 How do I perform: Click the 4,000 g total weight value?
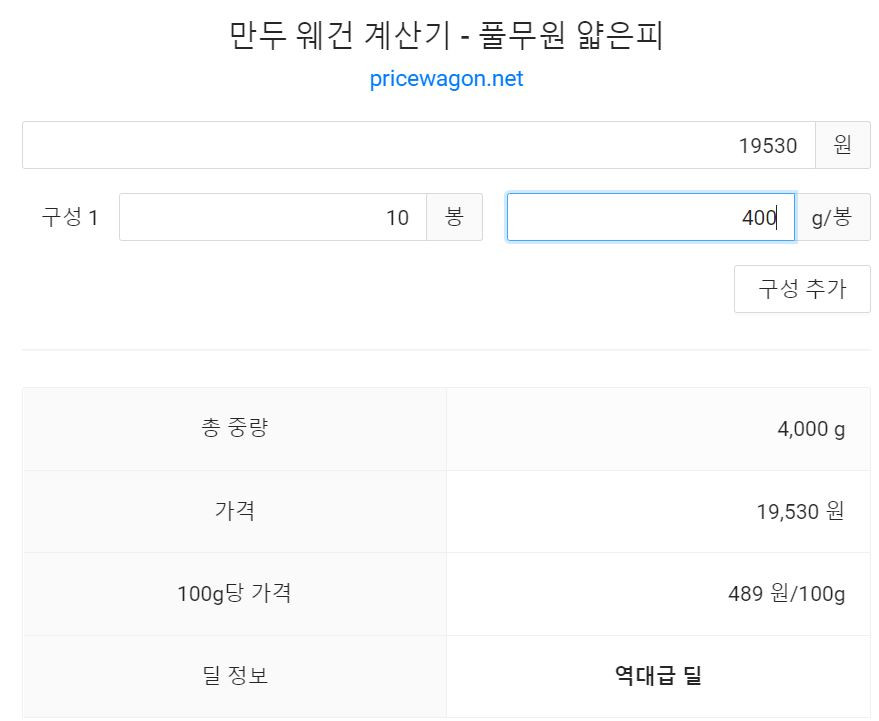click(811, 429)
